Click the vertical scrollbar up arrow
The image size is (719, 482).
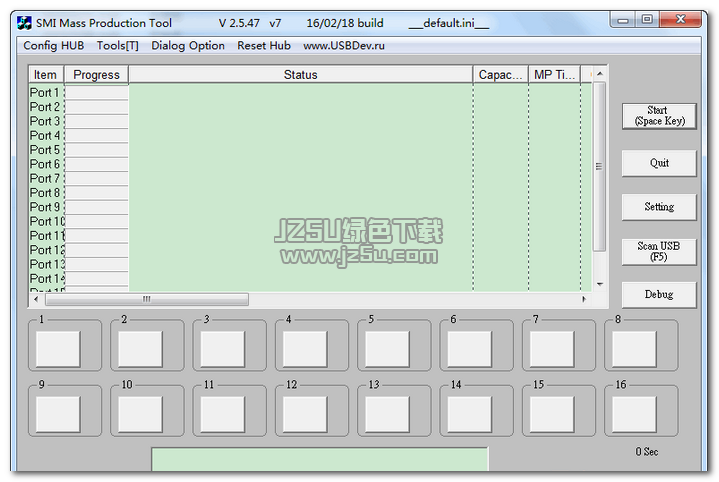[x=600, y=74]
